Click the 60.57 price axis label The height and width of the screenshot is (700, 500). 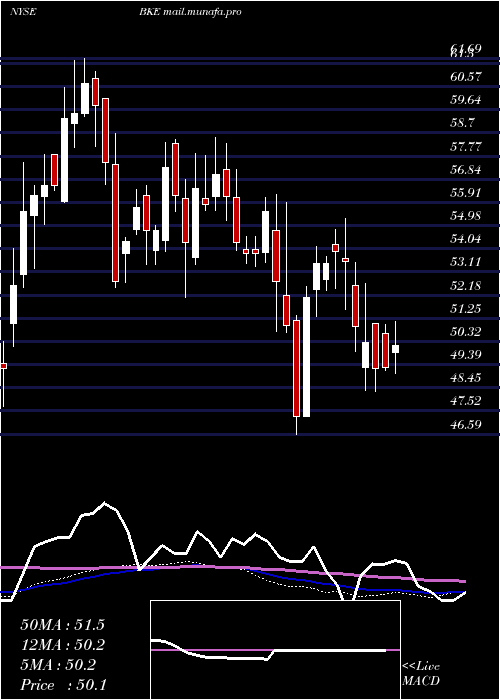tap(466, 77)
